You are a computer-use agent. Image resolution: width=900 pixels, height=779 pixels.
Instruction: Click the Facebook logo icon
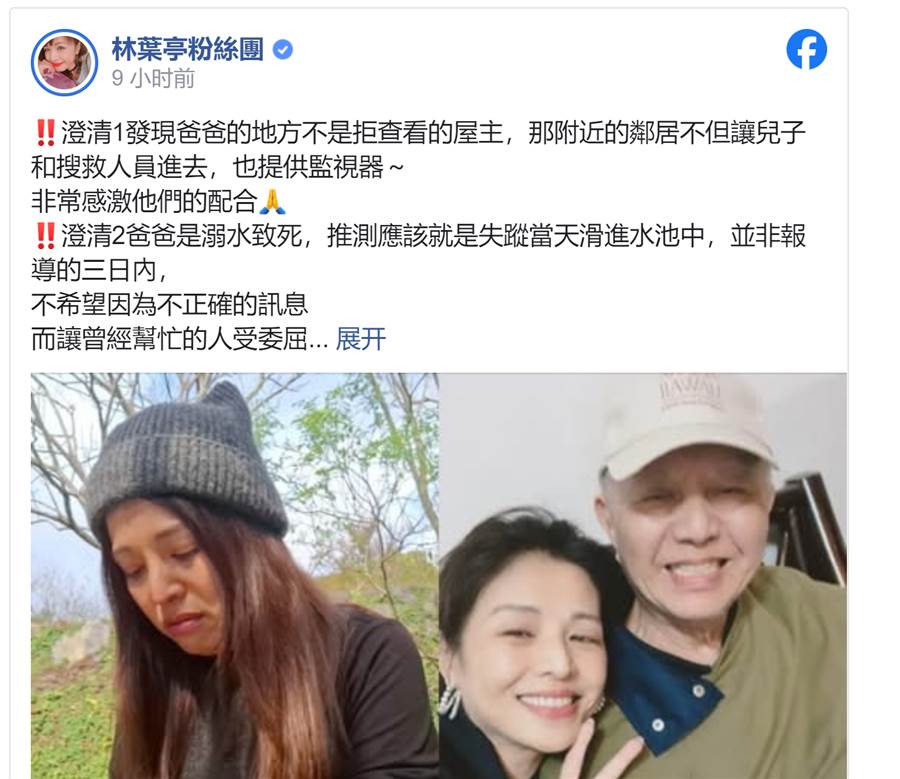(x=806, y=49)
